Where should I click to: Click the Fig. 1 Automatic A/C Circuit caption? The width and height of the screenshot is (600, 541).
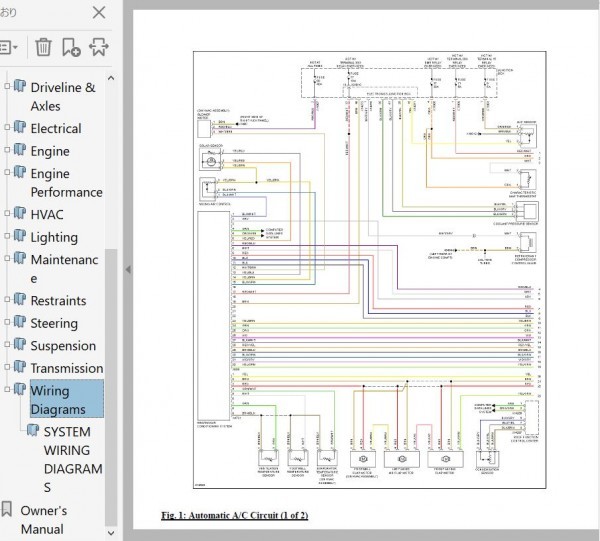pos(235,515)
